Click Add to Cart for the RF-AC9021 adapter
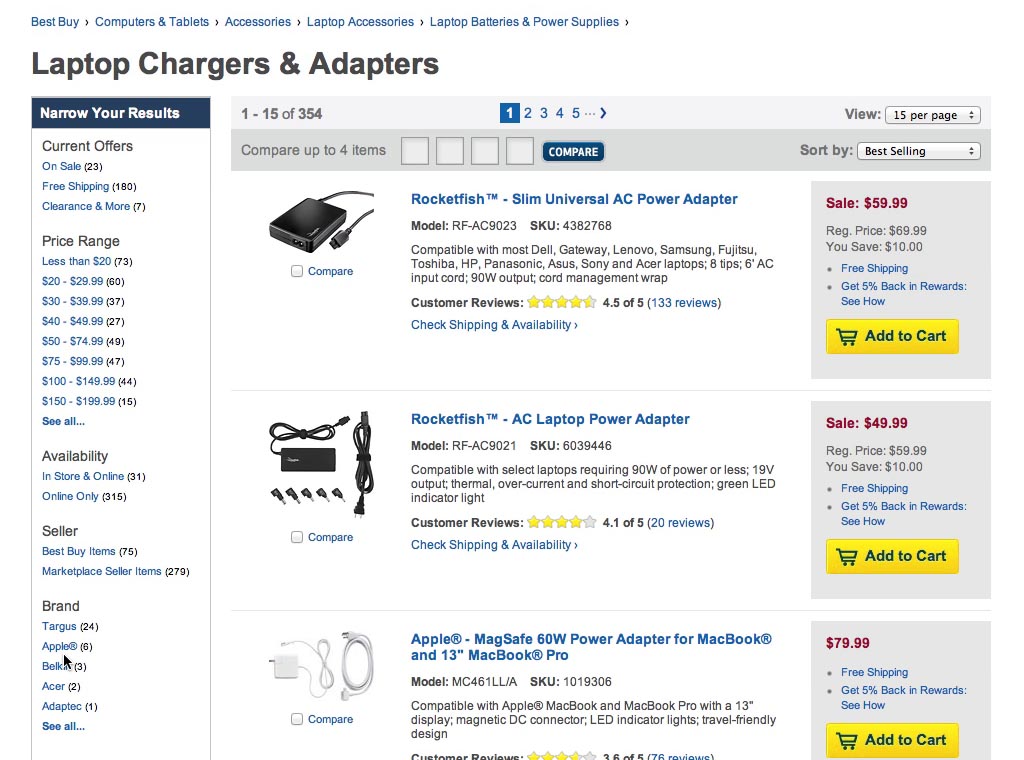The height and width of the screenshot is (760, 1024). pyautogui.click(x=891, y=556)
